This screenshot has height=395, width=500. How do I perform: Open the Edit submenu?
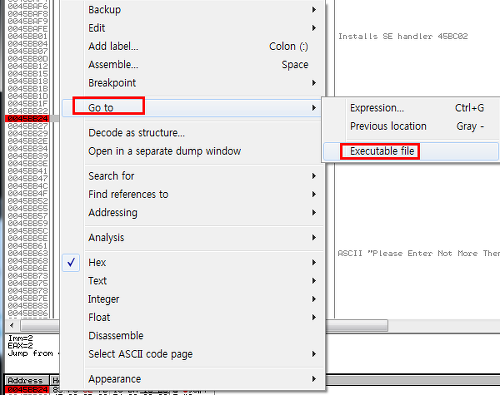point(193,28)
